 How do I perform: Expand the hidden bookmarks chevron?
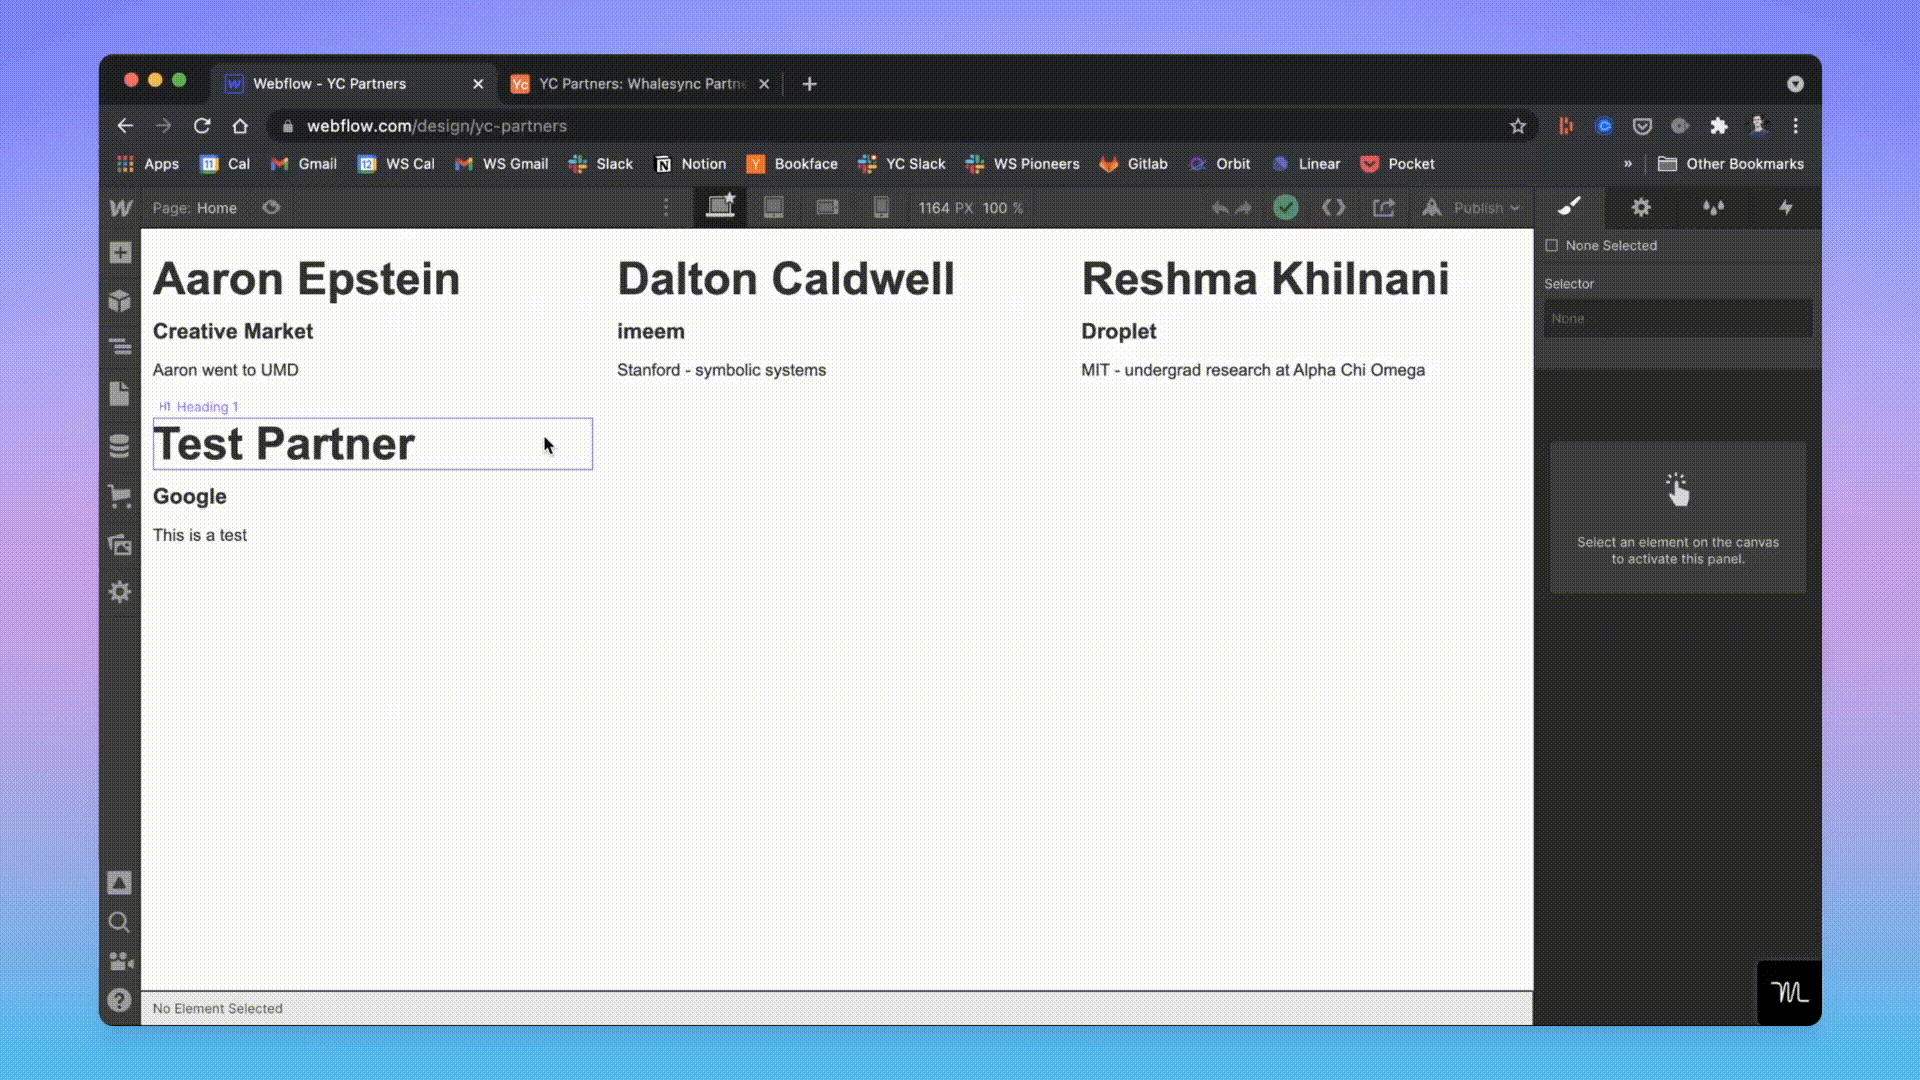[x=1628, y=164]
